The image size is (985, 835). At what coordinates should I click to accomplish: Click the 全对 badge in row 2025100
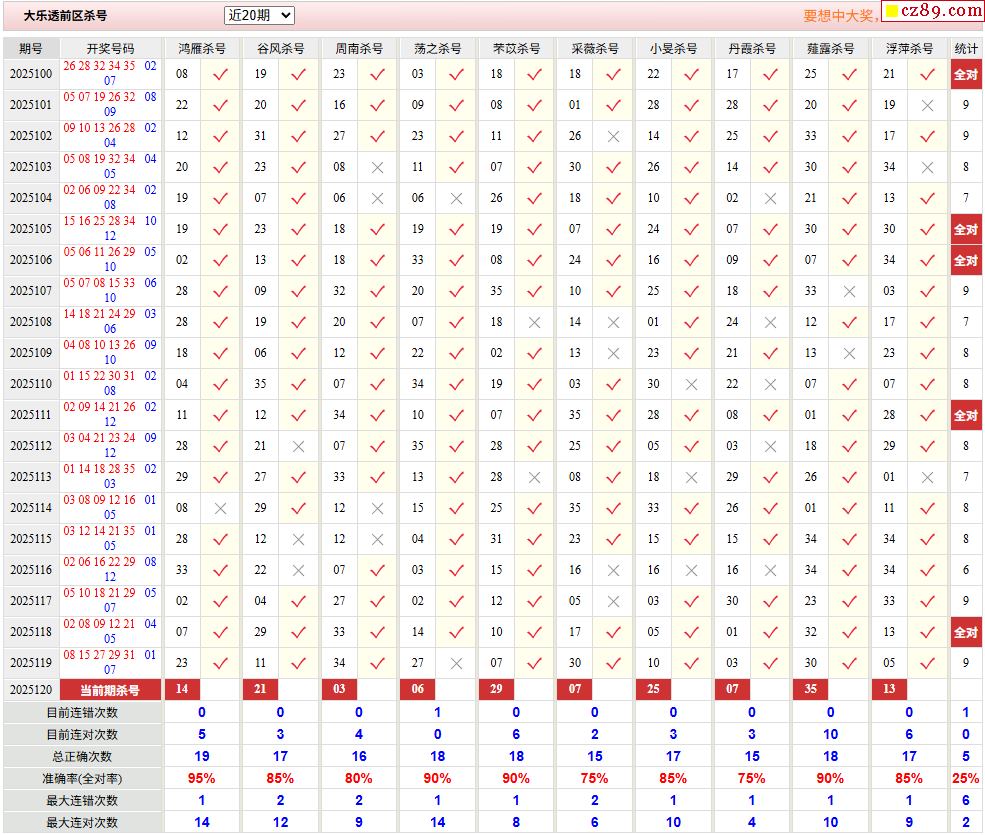pos(965,74)
